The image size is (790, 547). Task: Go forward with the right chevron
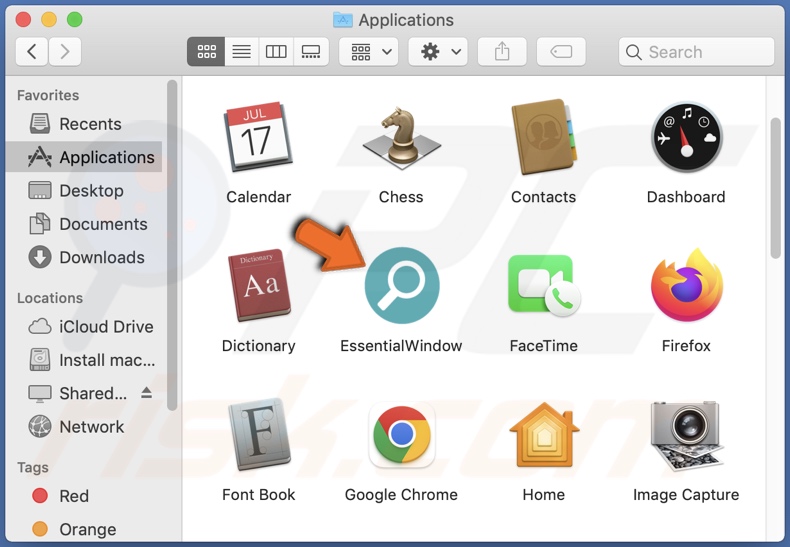[64, 51]
